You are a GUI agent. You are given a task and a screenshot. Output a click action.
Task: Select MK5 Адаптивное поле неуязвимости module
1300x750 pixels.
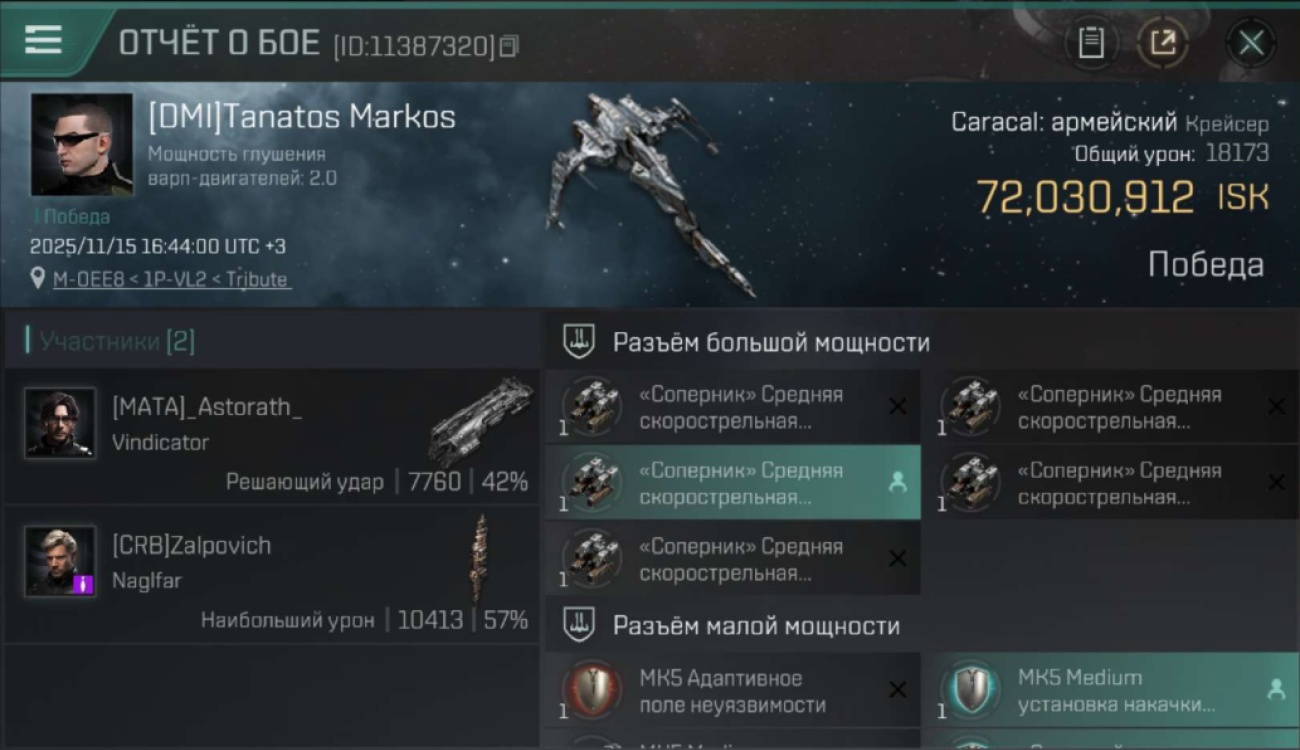(733, 690)
